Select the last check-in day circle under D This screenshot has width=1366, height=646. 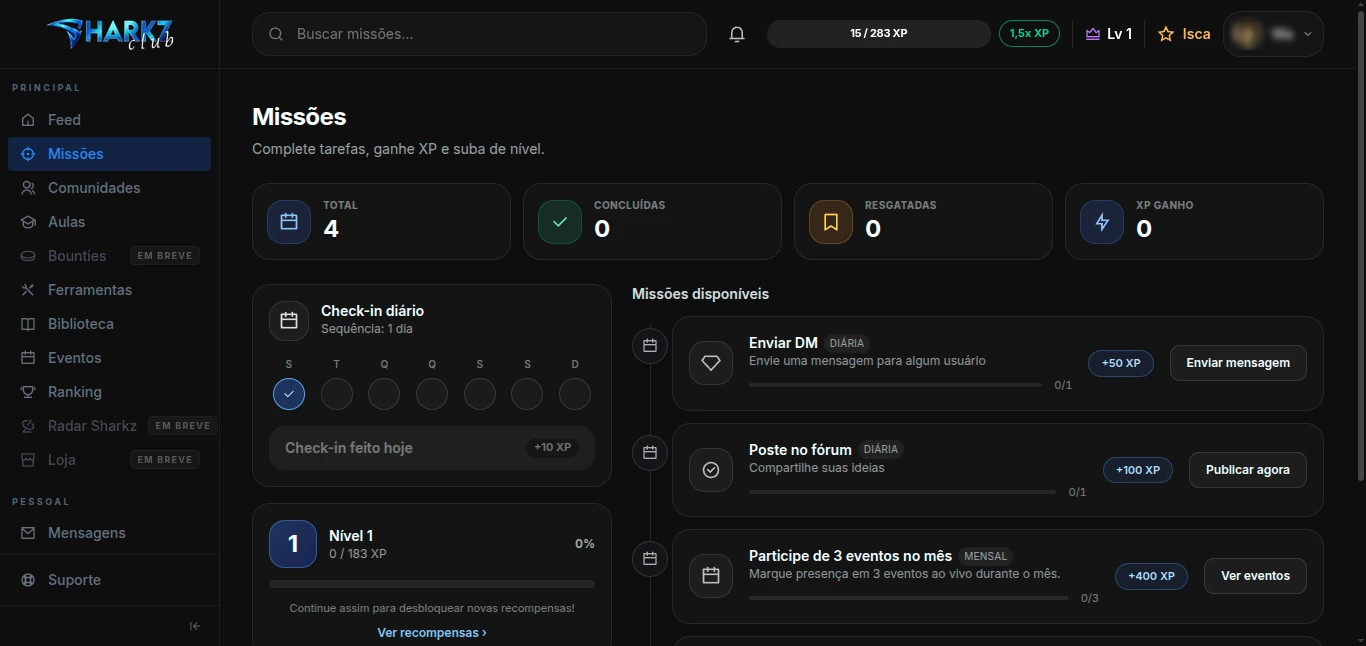(575, 394)
